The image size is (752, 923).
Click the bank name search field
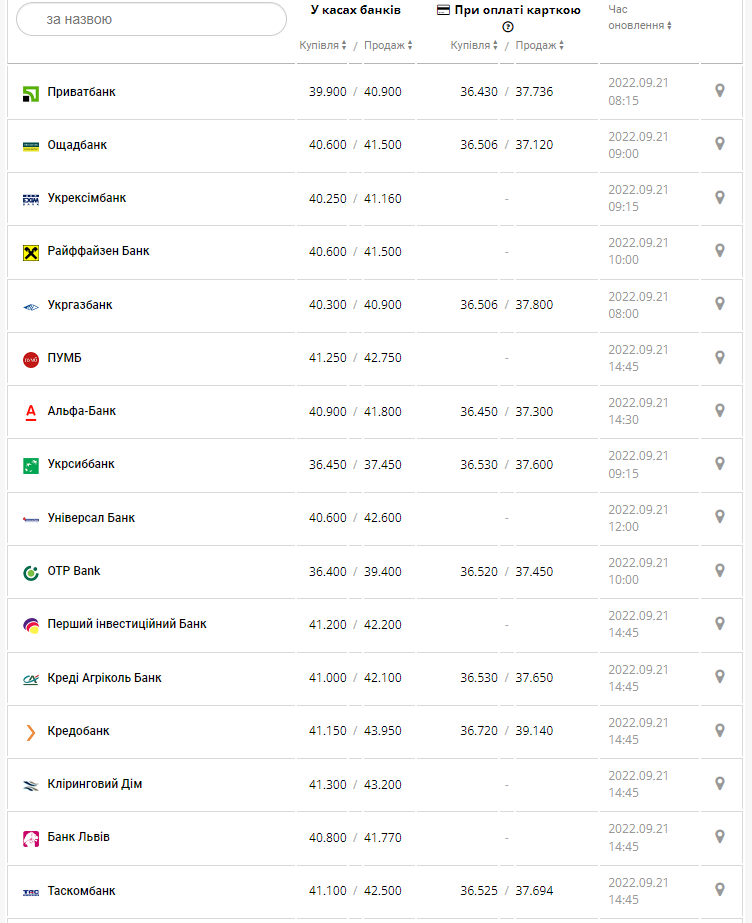tap(152, 19)
